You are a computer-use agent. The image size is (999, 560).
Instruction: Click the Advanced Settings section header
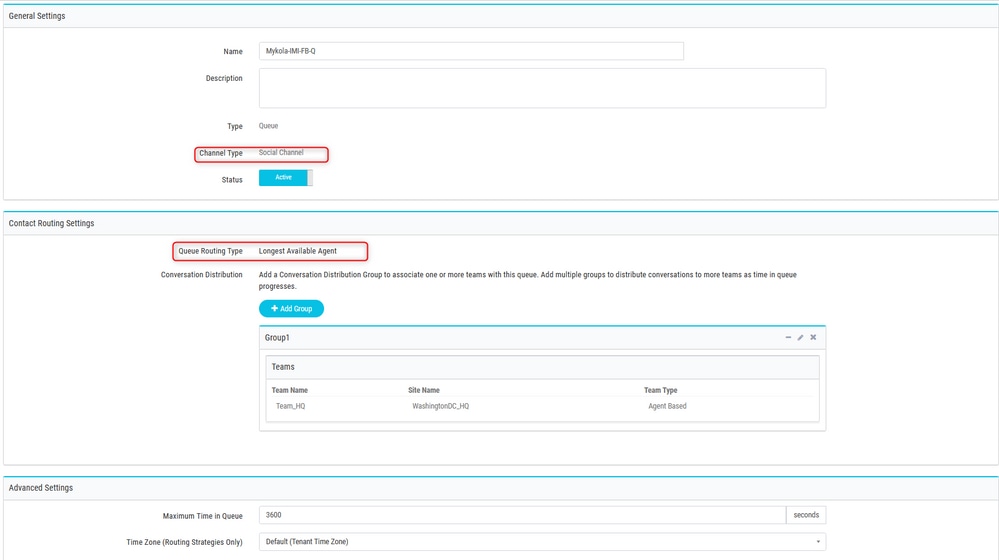coord(41,487)
